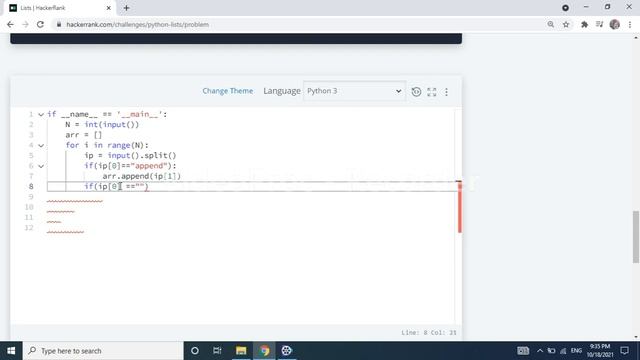Click the Type here to search box
Viewport: 640px width, 360px height.
(103, 351)
